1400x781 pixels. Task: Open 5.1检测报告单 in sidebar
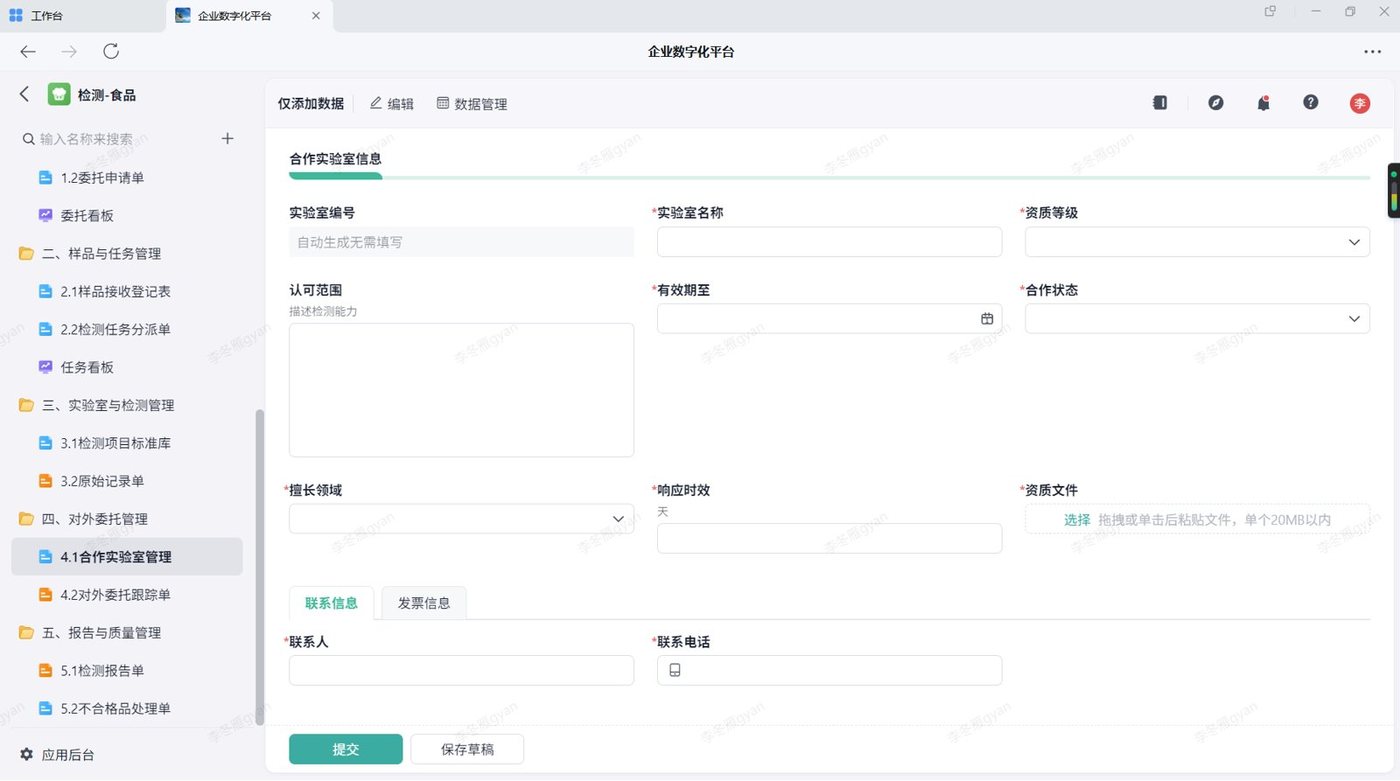127,671
